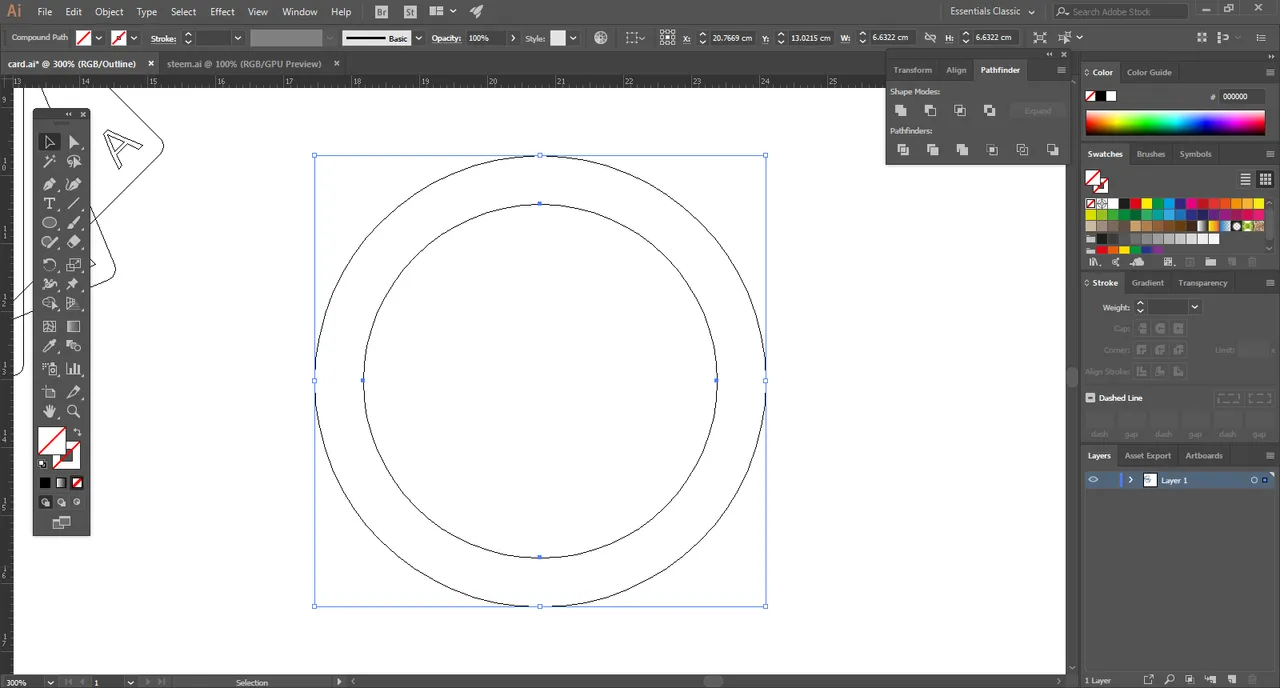Open the Artboards tab

click(1204, 456)
